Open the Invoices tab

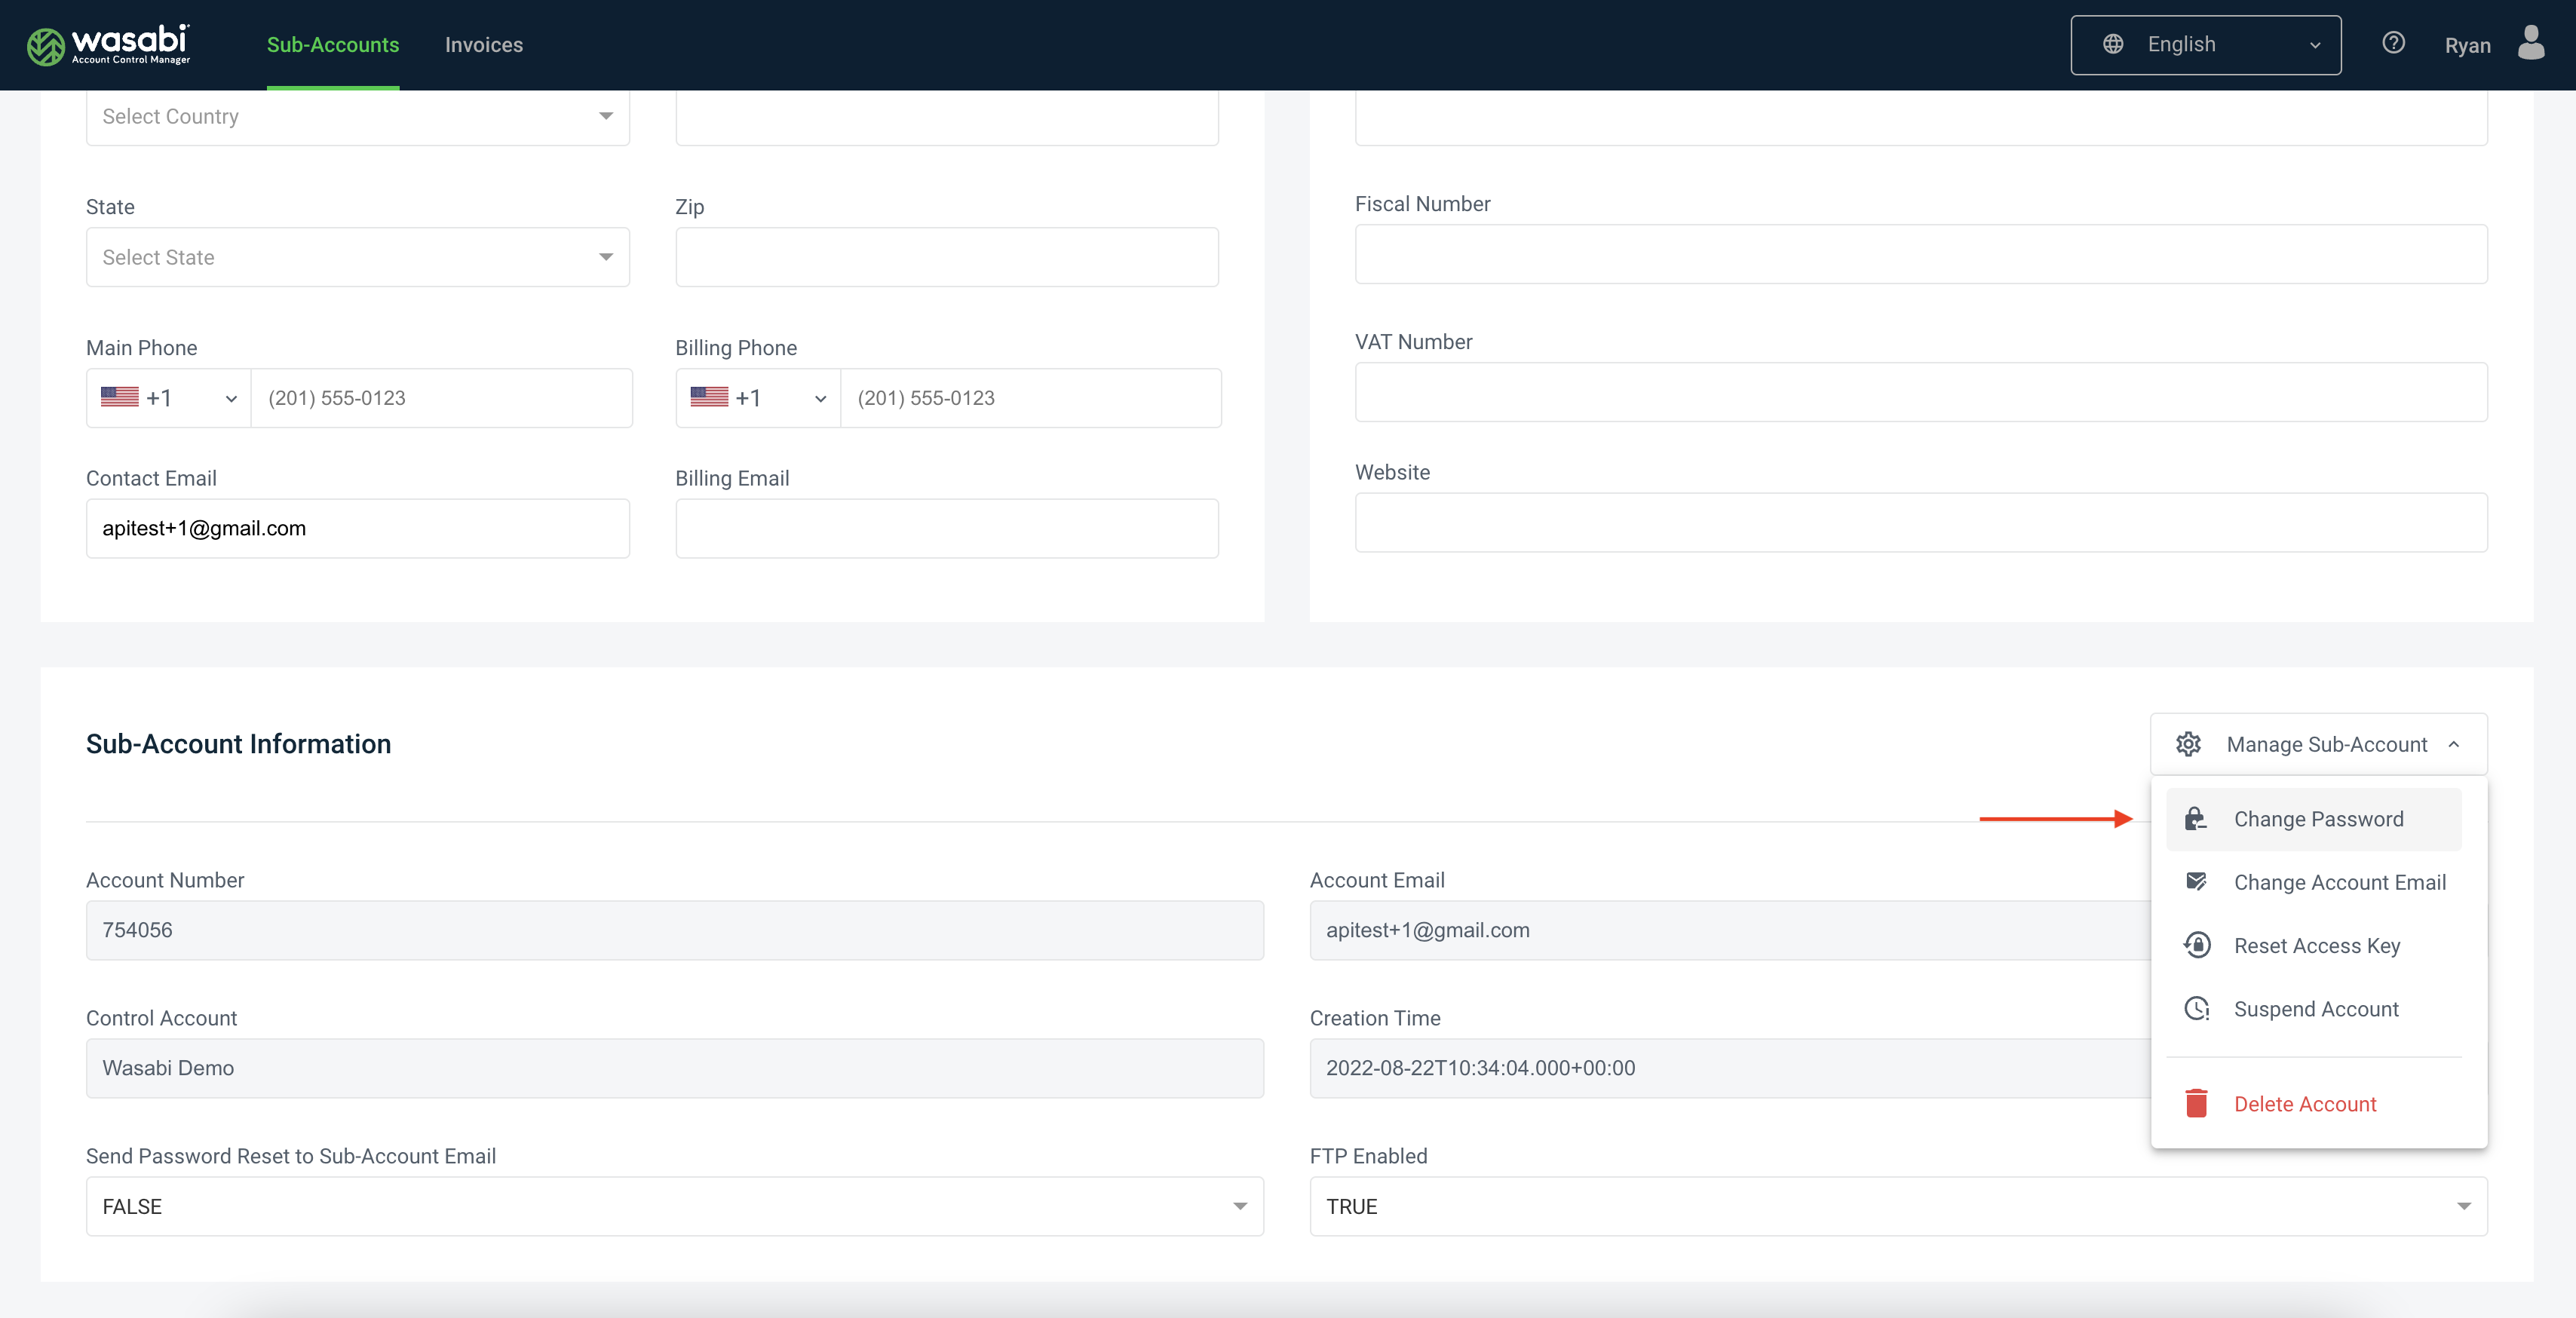(484, 45)
